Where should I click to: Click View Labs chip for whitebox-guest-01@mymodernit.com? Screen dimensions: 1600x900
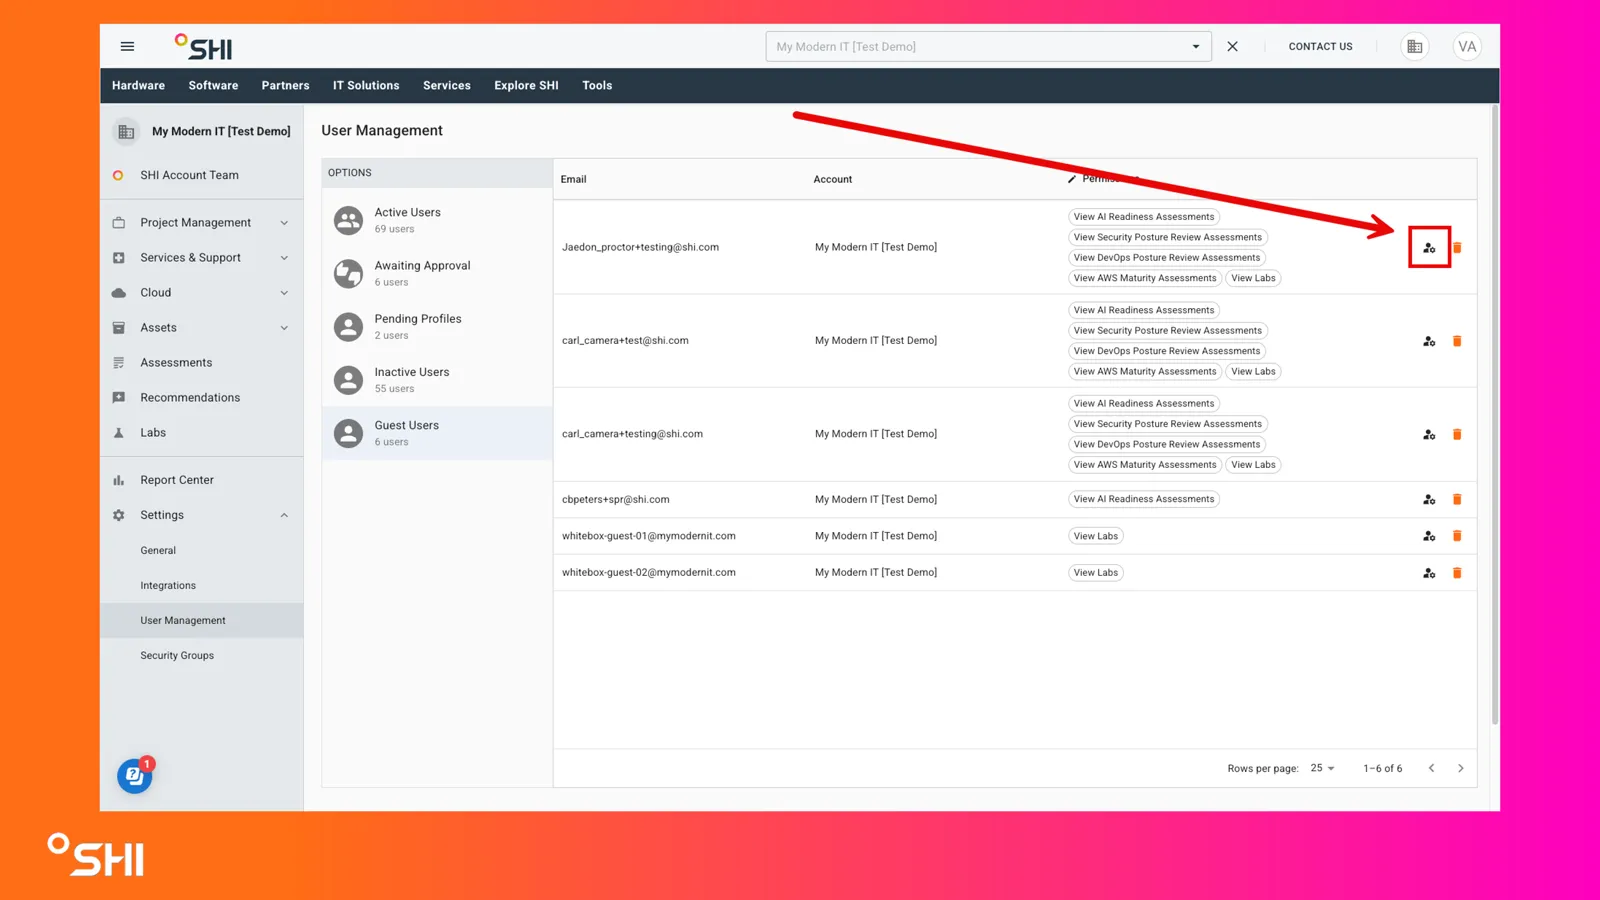pos(1096,536)
